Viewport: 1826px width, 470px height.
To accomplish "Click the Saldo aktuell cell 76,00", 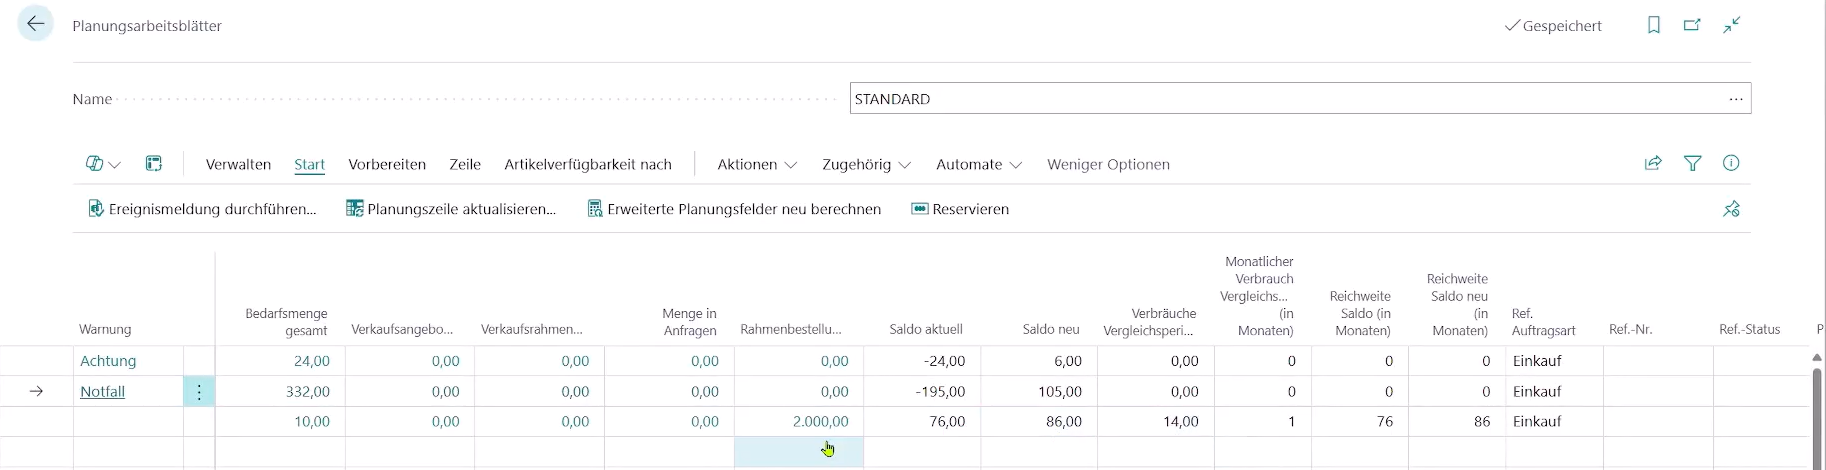I will 947,421.
